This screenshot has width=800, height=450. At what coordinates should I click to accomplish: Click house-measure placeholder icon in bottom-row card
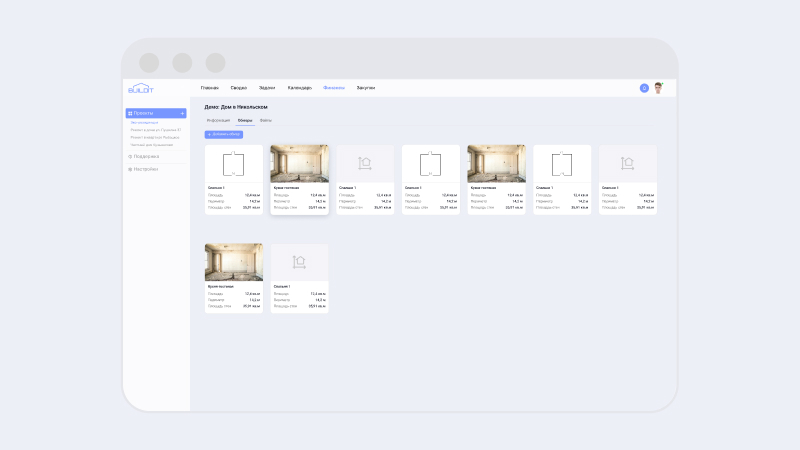(299, 262)
